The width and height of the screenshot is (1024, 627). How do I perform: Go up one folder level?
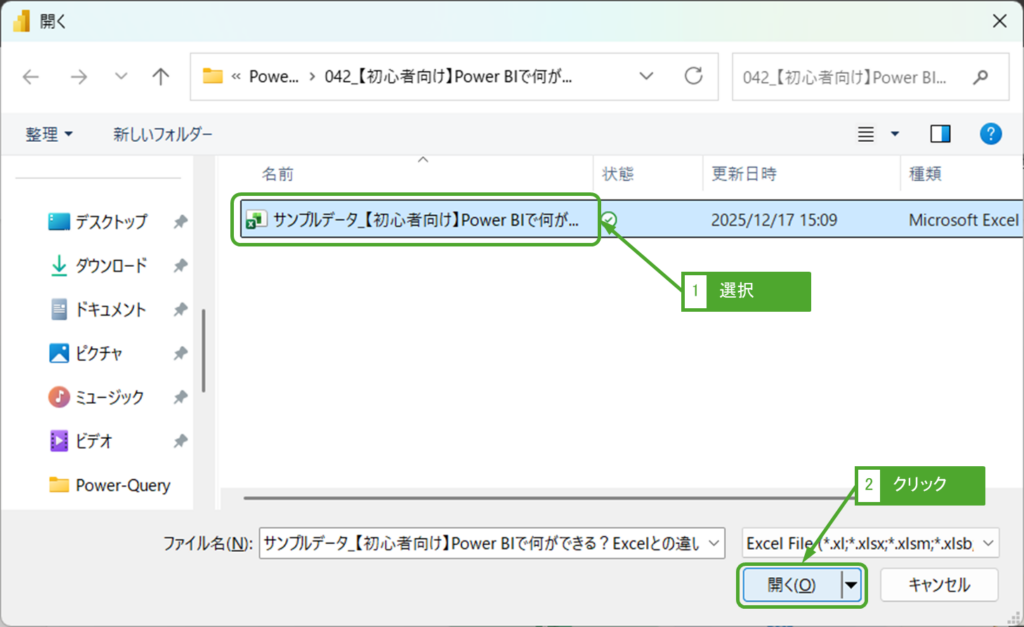coord(160,77)
